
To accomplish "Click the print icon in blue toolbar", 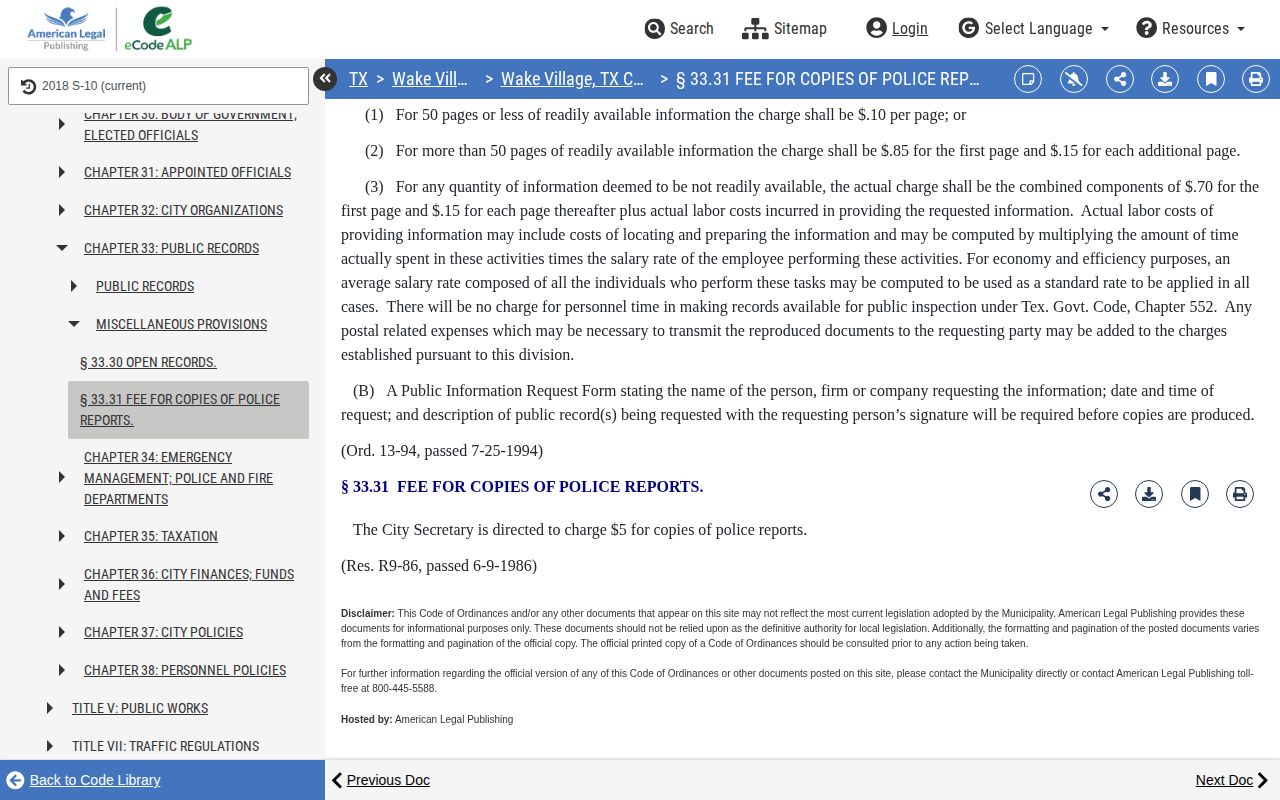I will [1256, 79].
